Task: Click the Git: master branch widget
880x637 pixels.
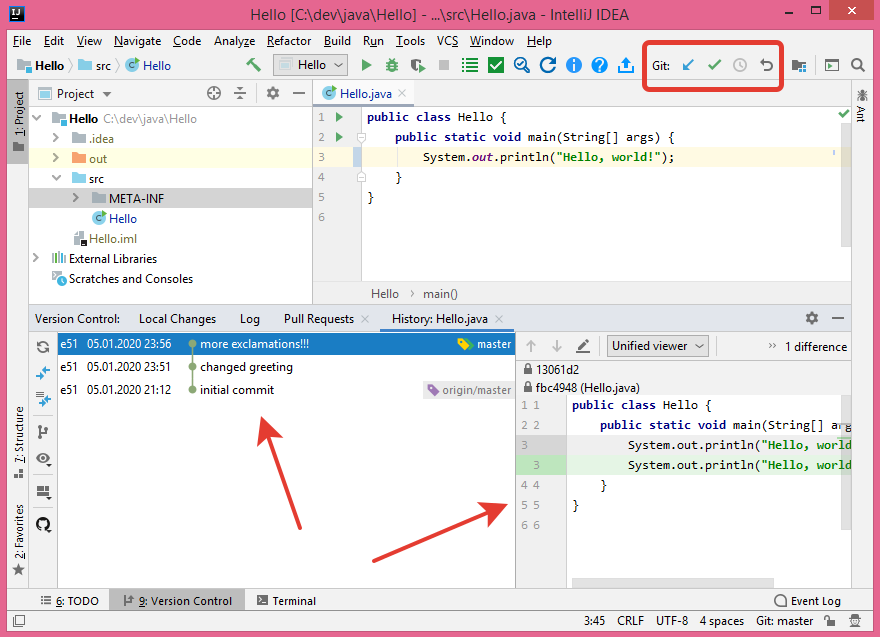Action: tap(784, 621)
